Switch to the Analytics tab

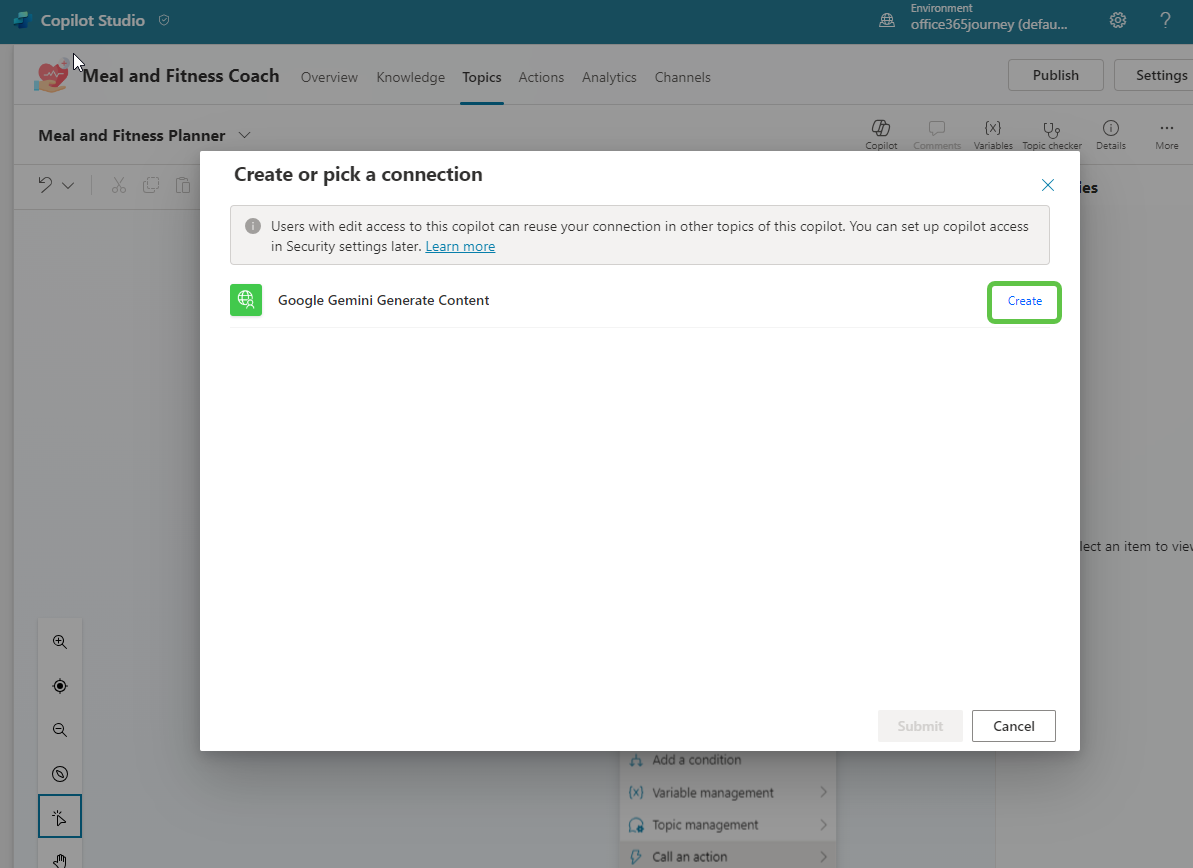(x=609, y=77)
